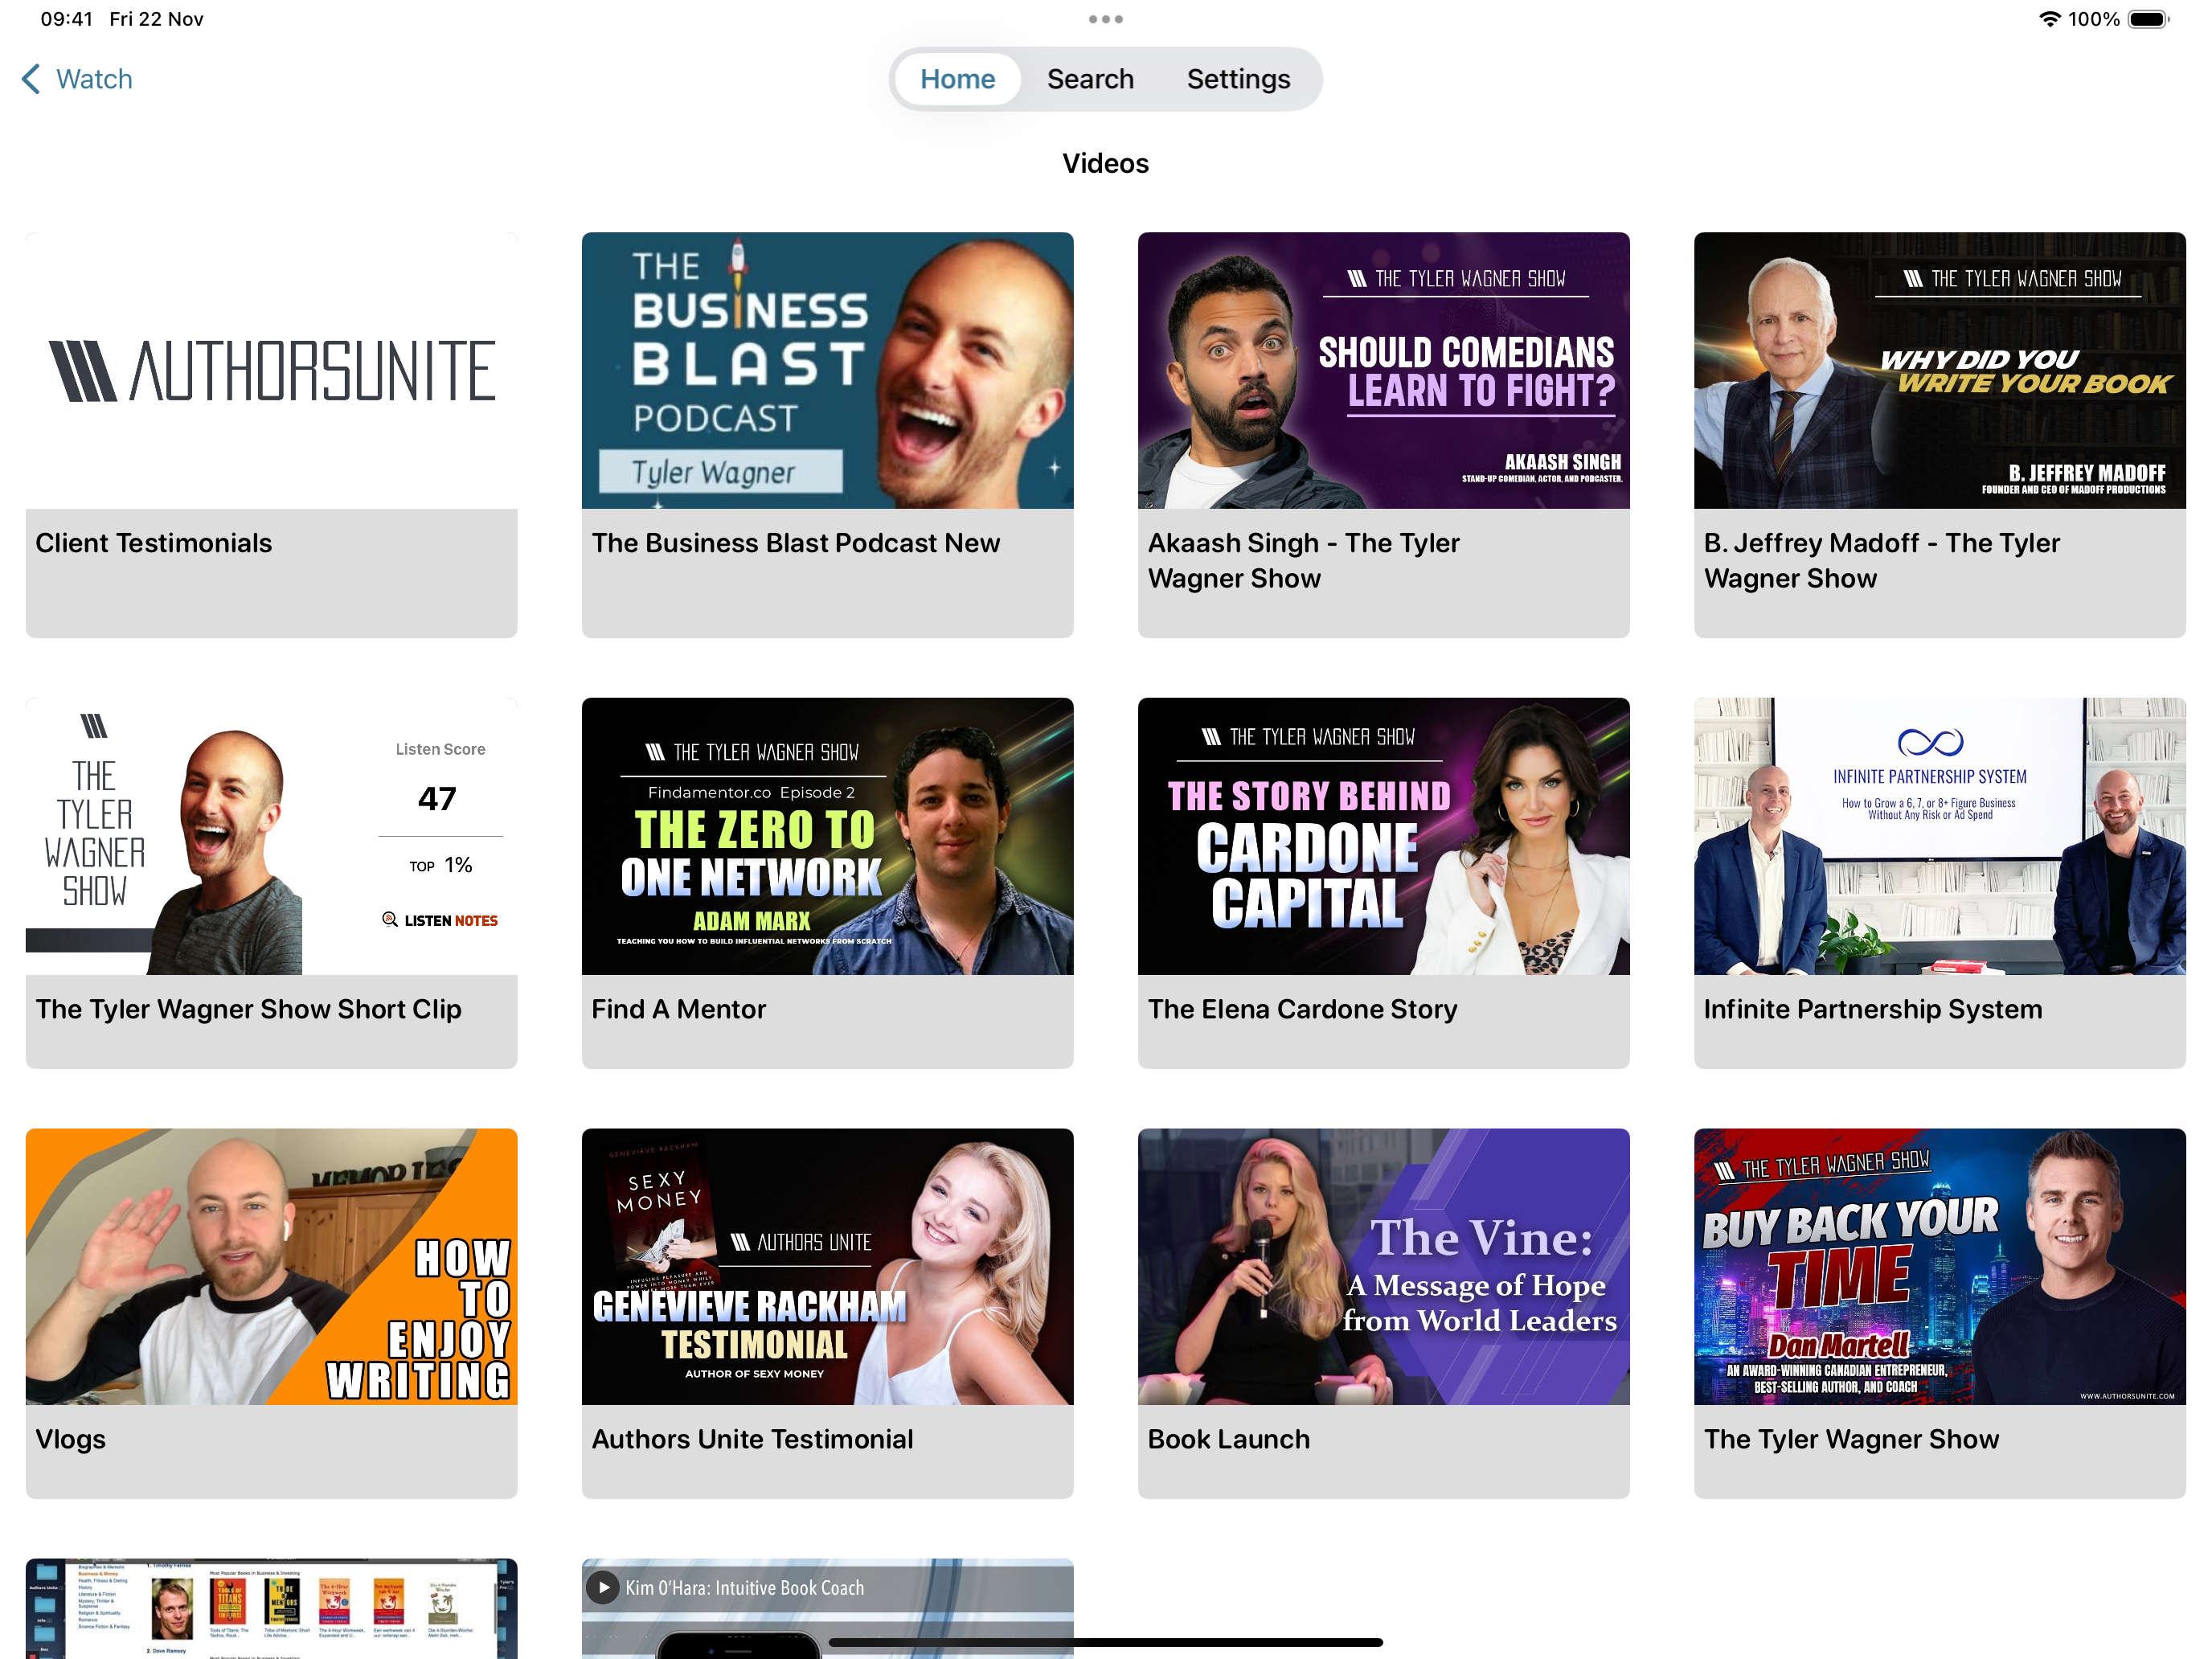Viewport: 2212px width, 1659px height.
Task: Open the Client Testimonials thumbnail
Action: 271,371
